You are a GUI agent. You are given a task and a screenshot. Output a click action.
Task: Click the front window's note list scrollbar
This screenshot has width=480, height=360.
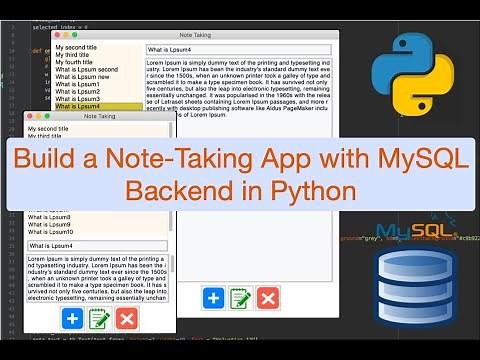click(x=171, y=177)
